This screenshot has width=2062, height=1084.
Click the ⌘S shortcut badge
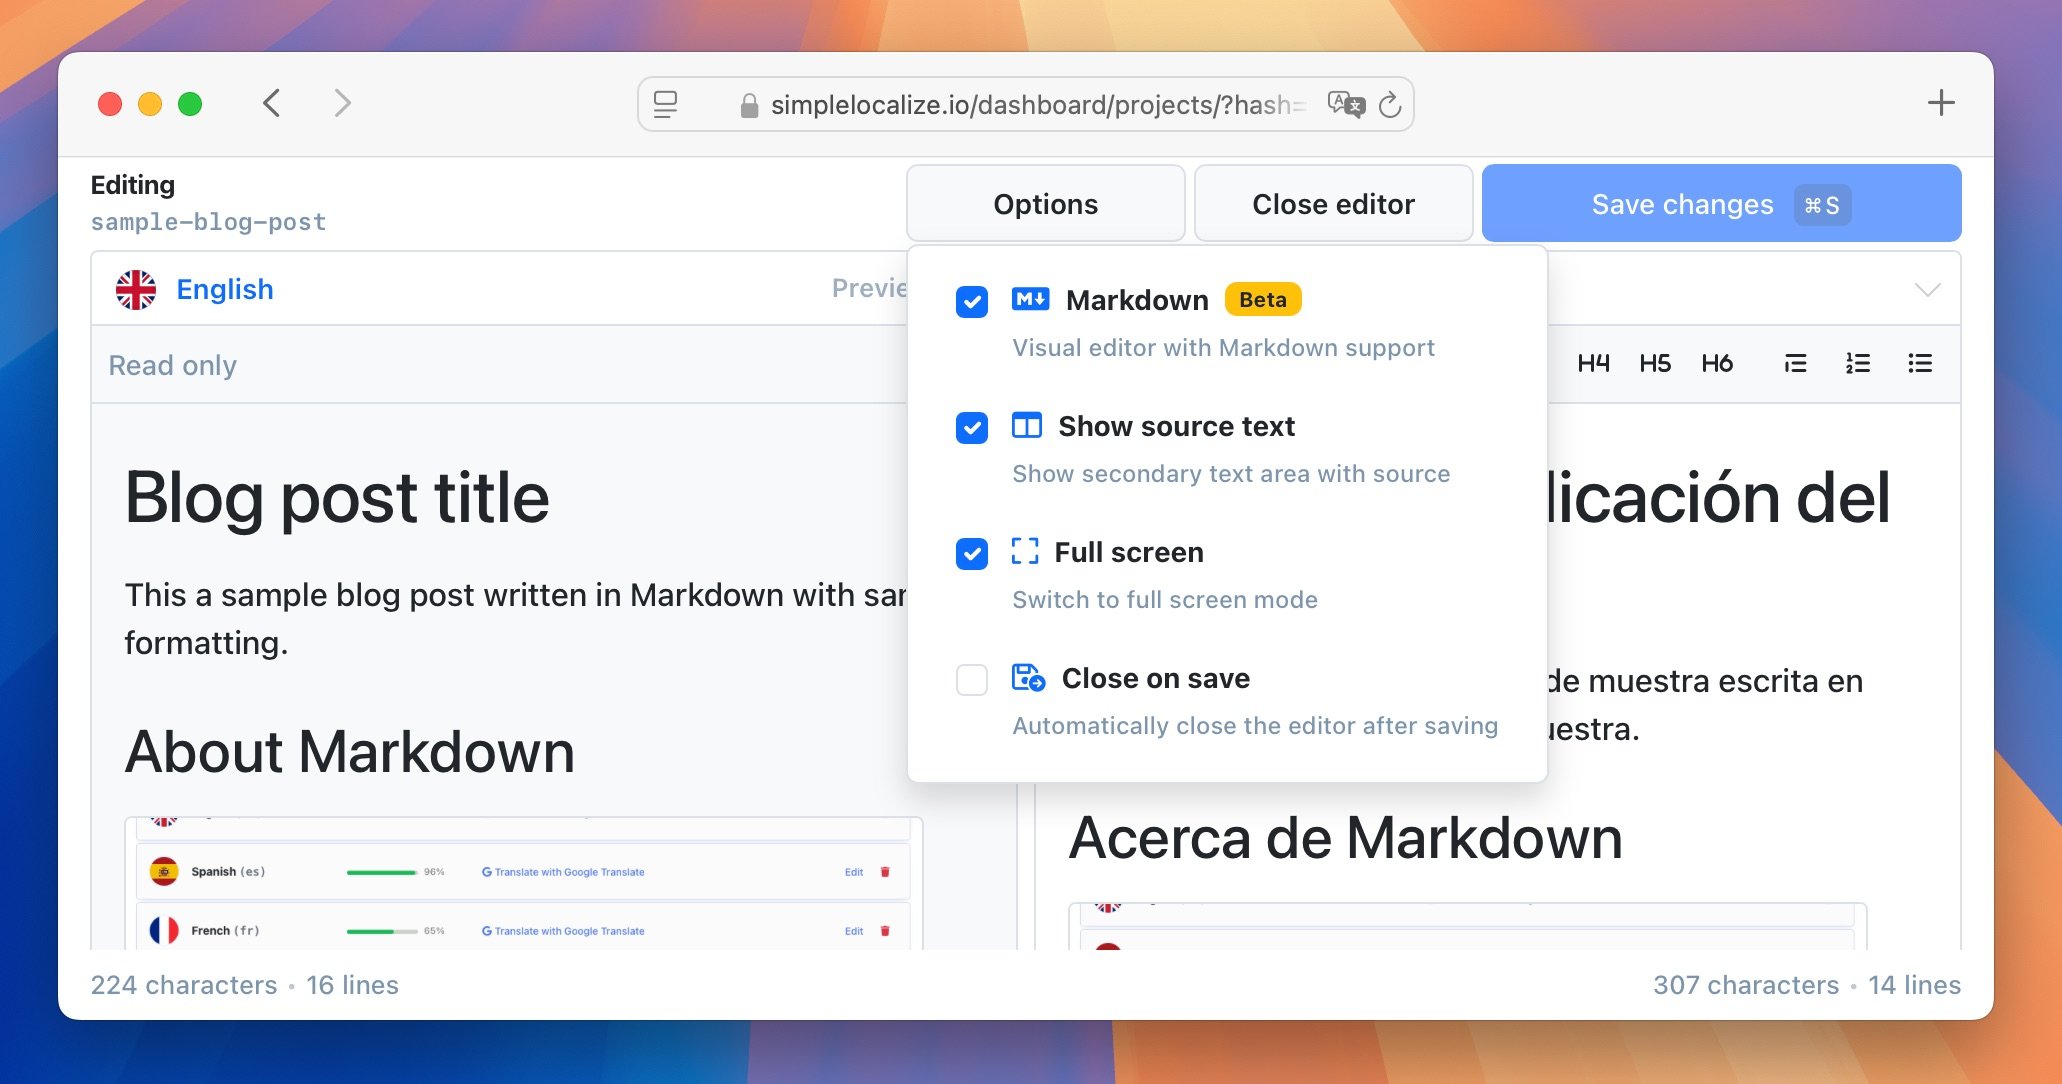point(1821,205)
